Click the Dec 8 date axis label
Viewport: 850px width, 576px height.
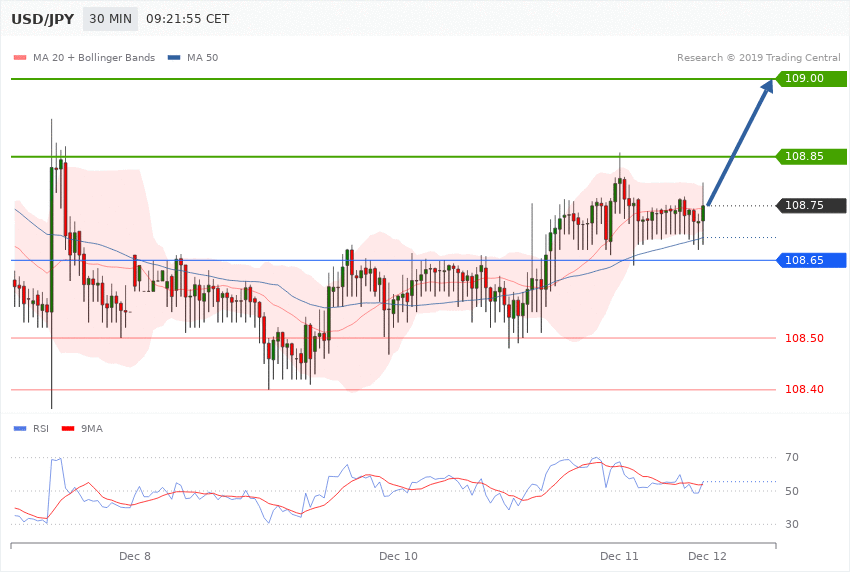134,556
